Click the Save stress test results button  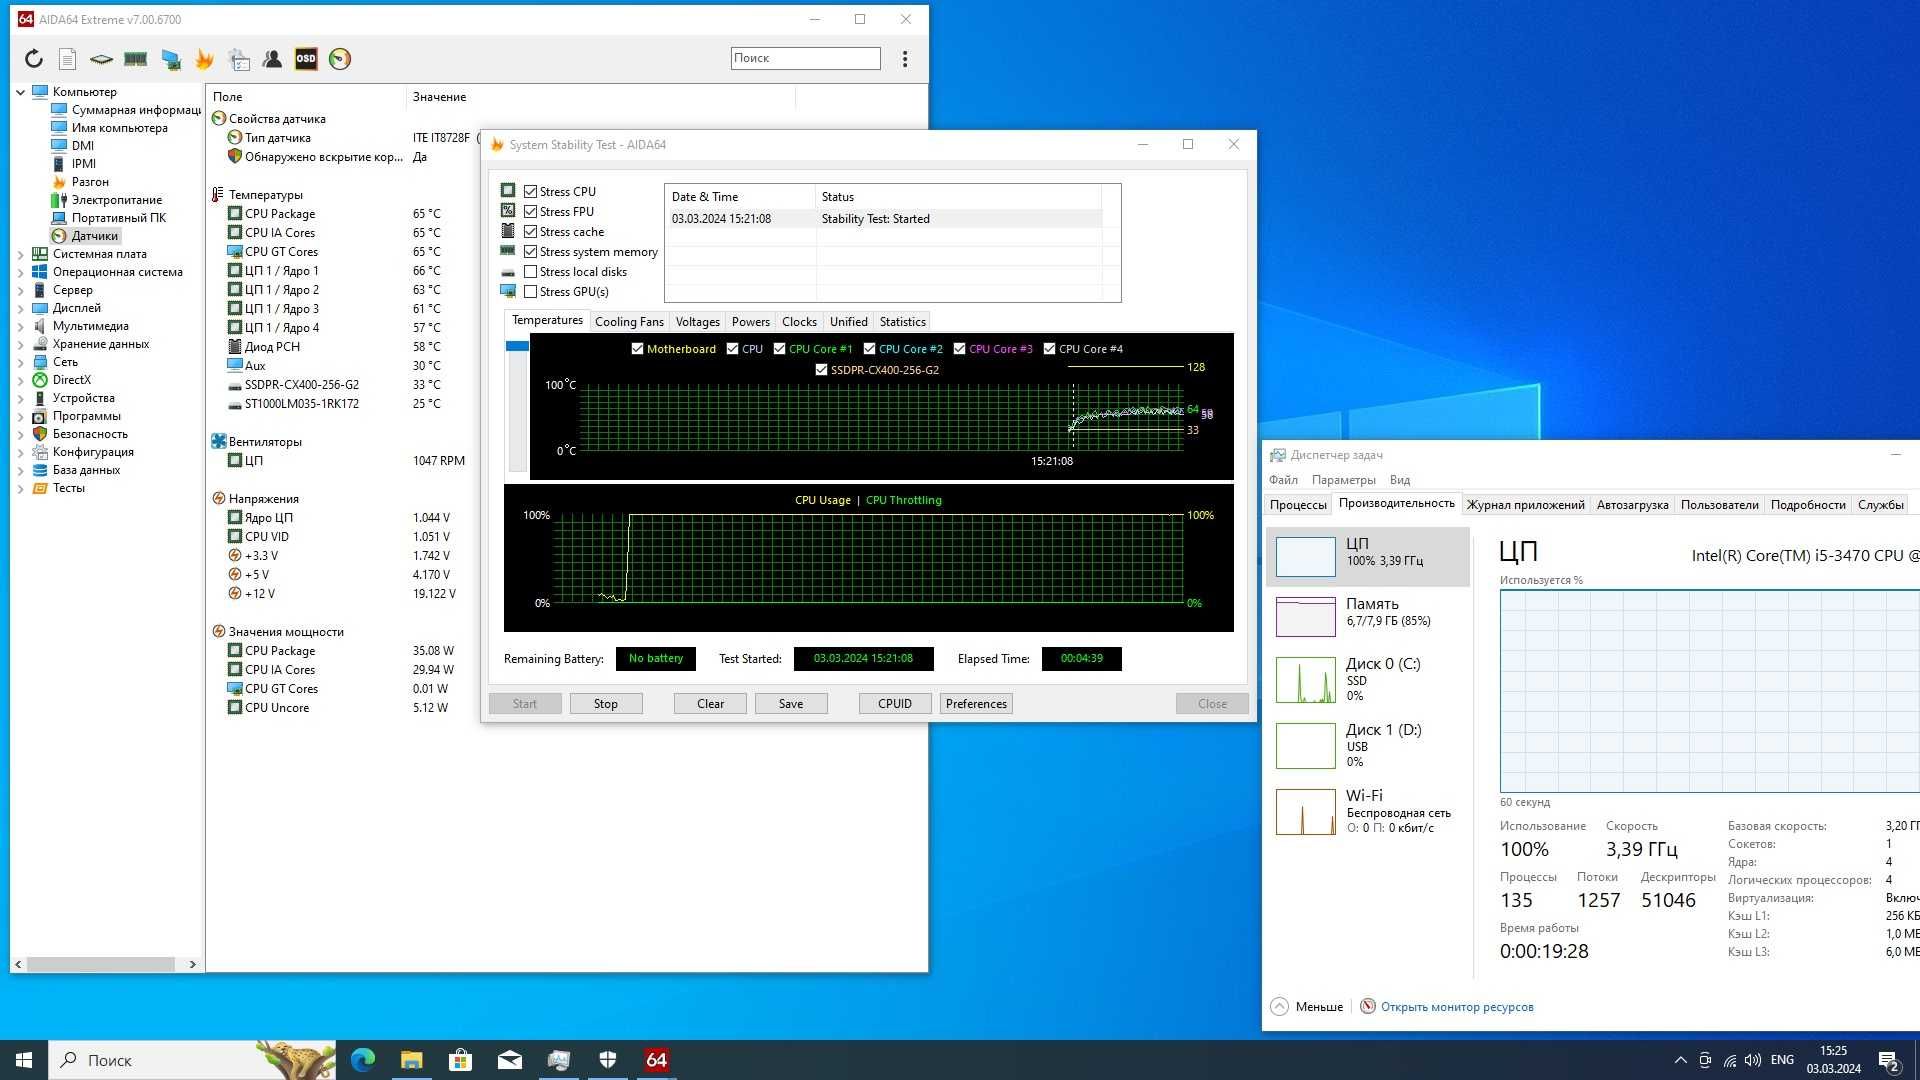790,703
